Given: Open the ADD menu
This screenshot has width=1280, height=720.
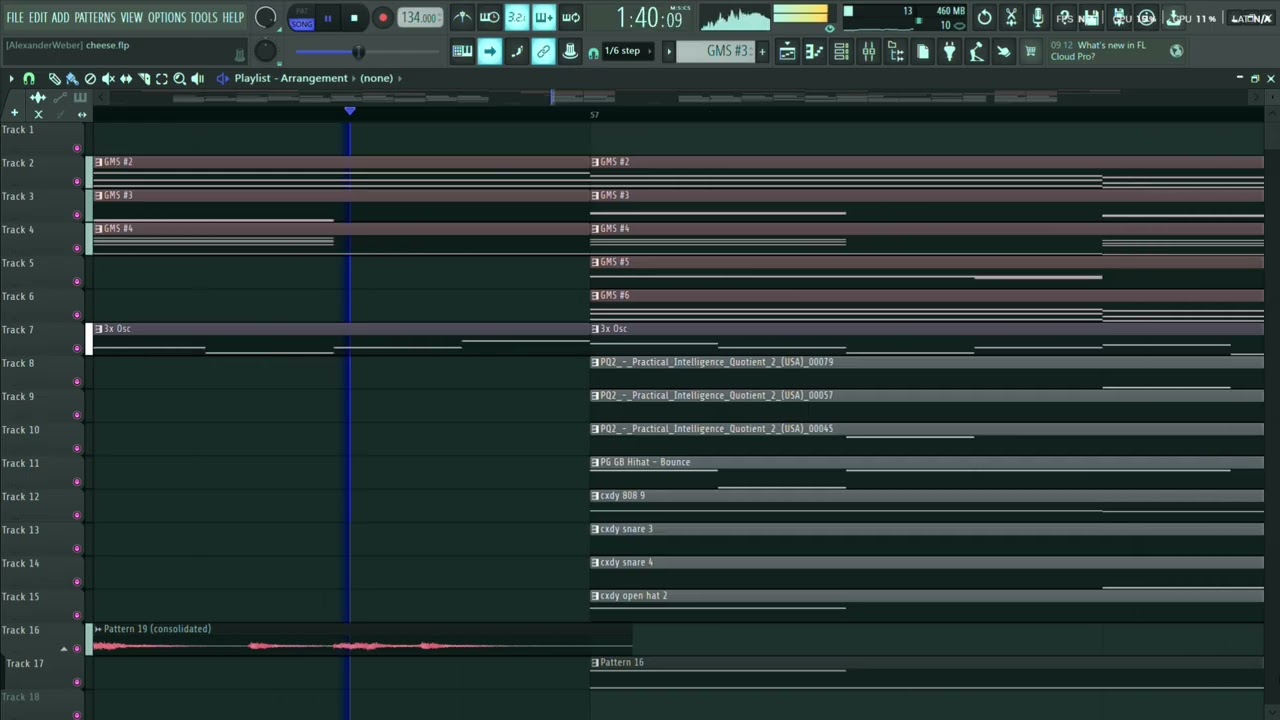Looking at the screenshot, I should coord(61,18).
